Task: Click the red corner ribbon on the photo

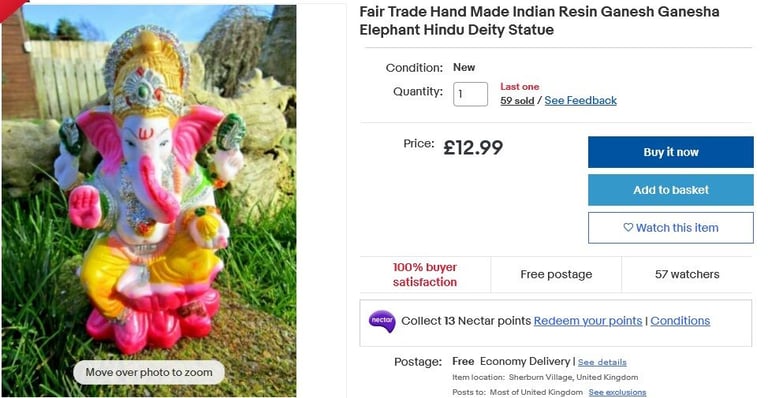Action: [x=12, y=9]
